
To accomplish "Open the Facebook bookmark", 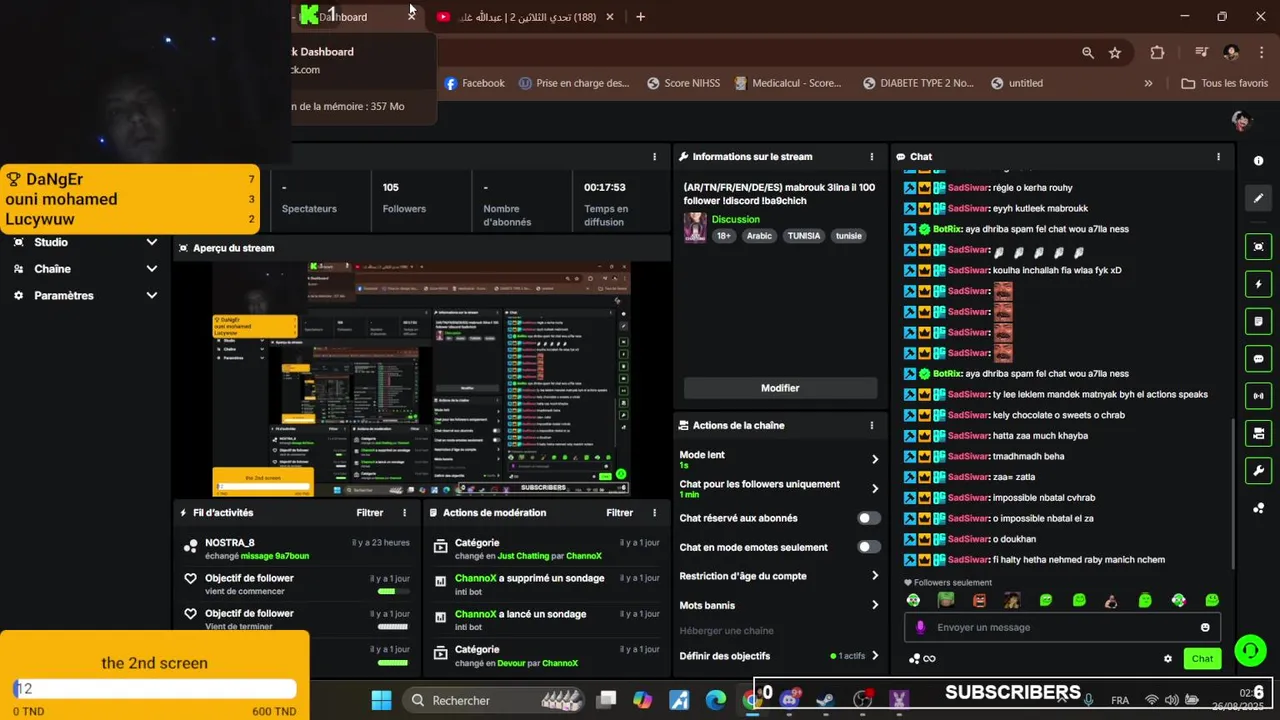I will point(474,83).
